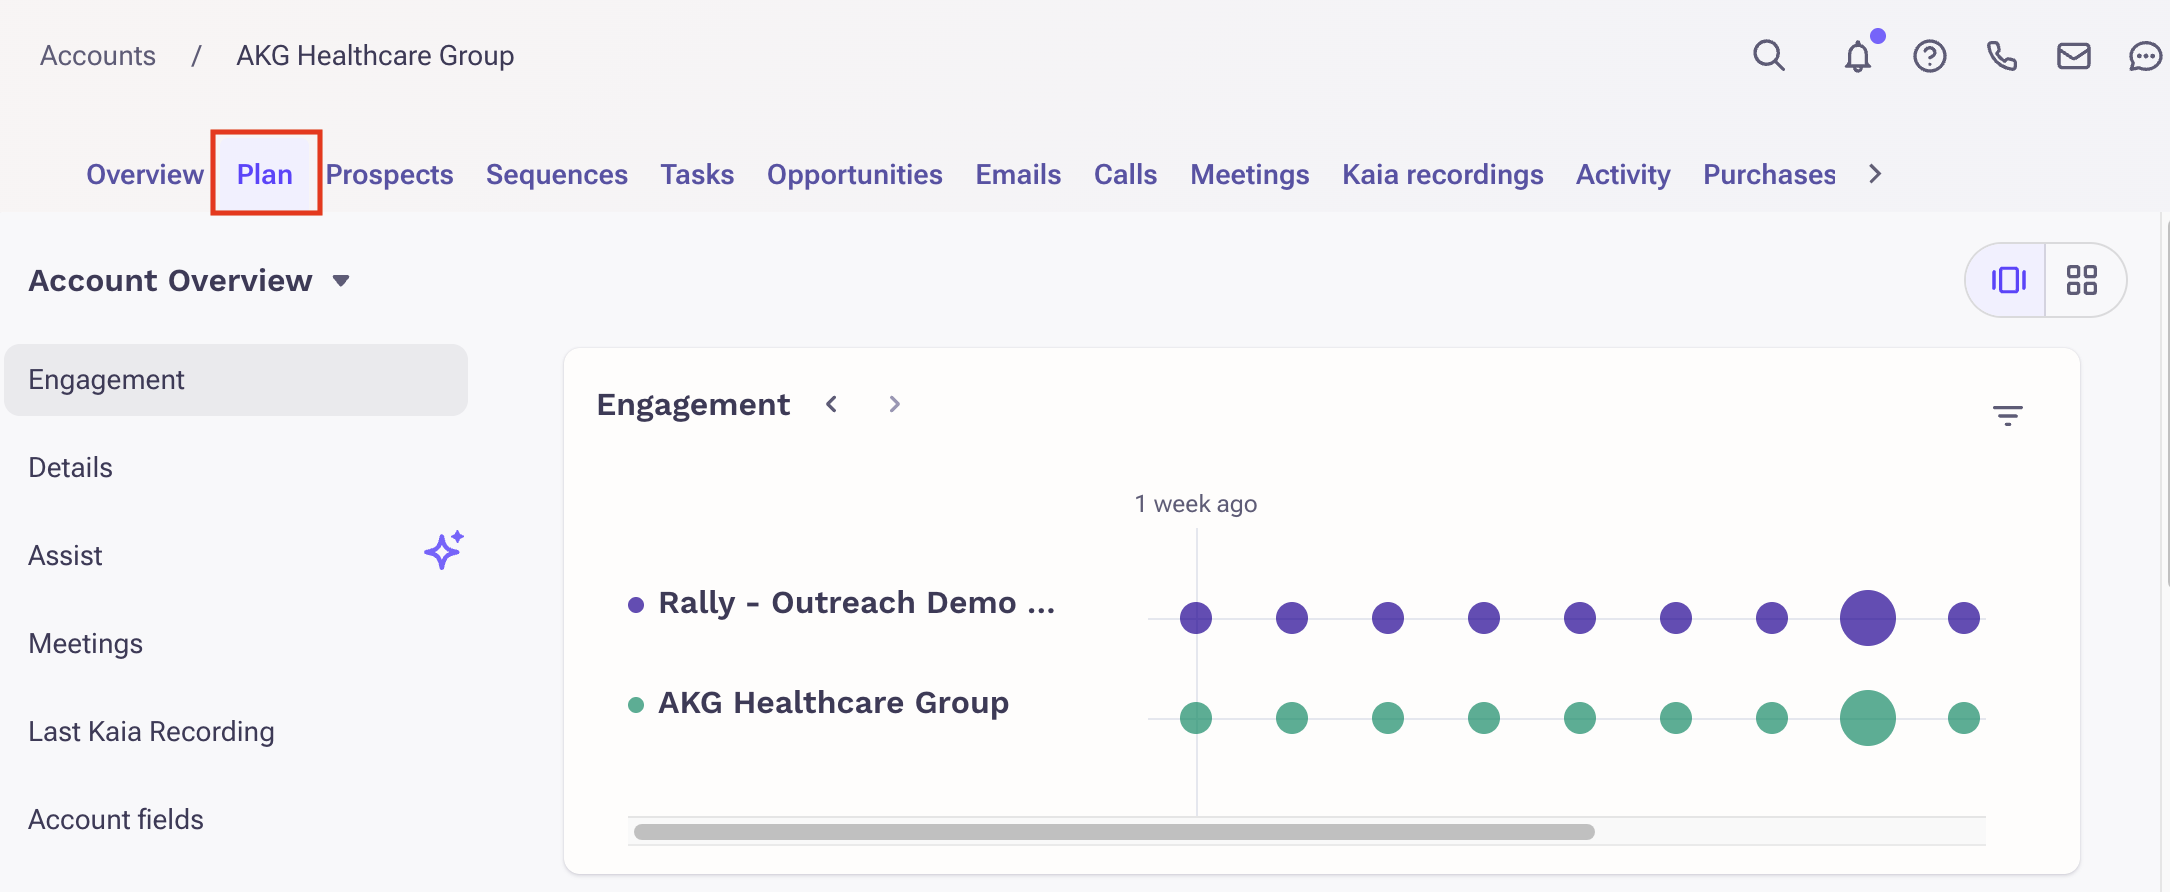Click the '1 week ago' timeline label
Screen dimensions: 2170x892
coord(1196,504)
